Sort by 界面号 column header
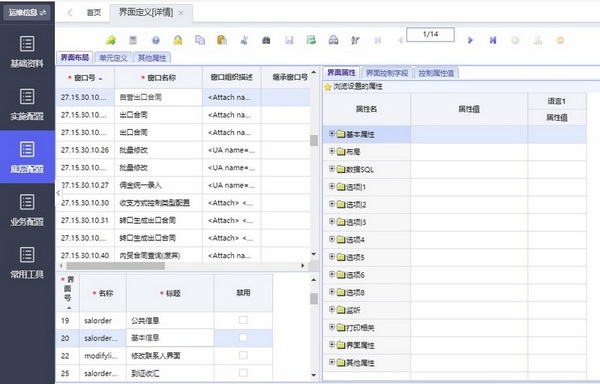Image resolution: width=600 pixels, height=384 pixels. click(x=68, y=293)
